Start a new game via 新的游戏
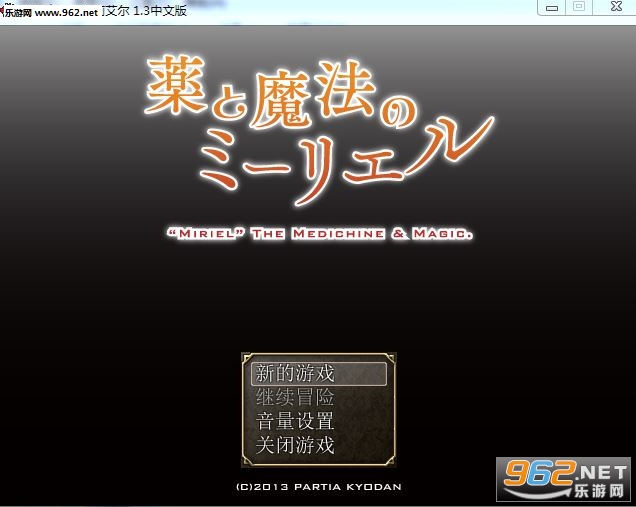The height and width of the screenshot is (507, 636). 319,373
